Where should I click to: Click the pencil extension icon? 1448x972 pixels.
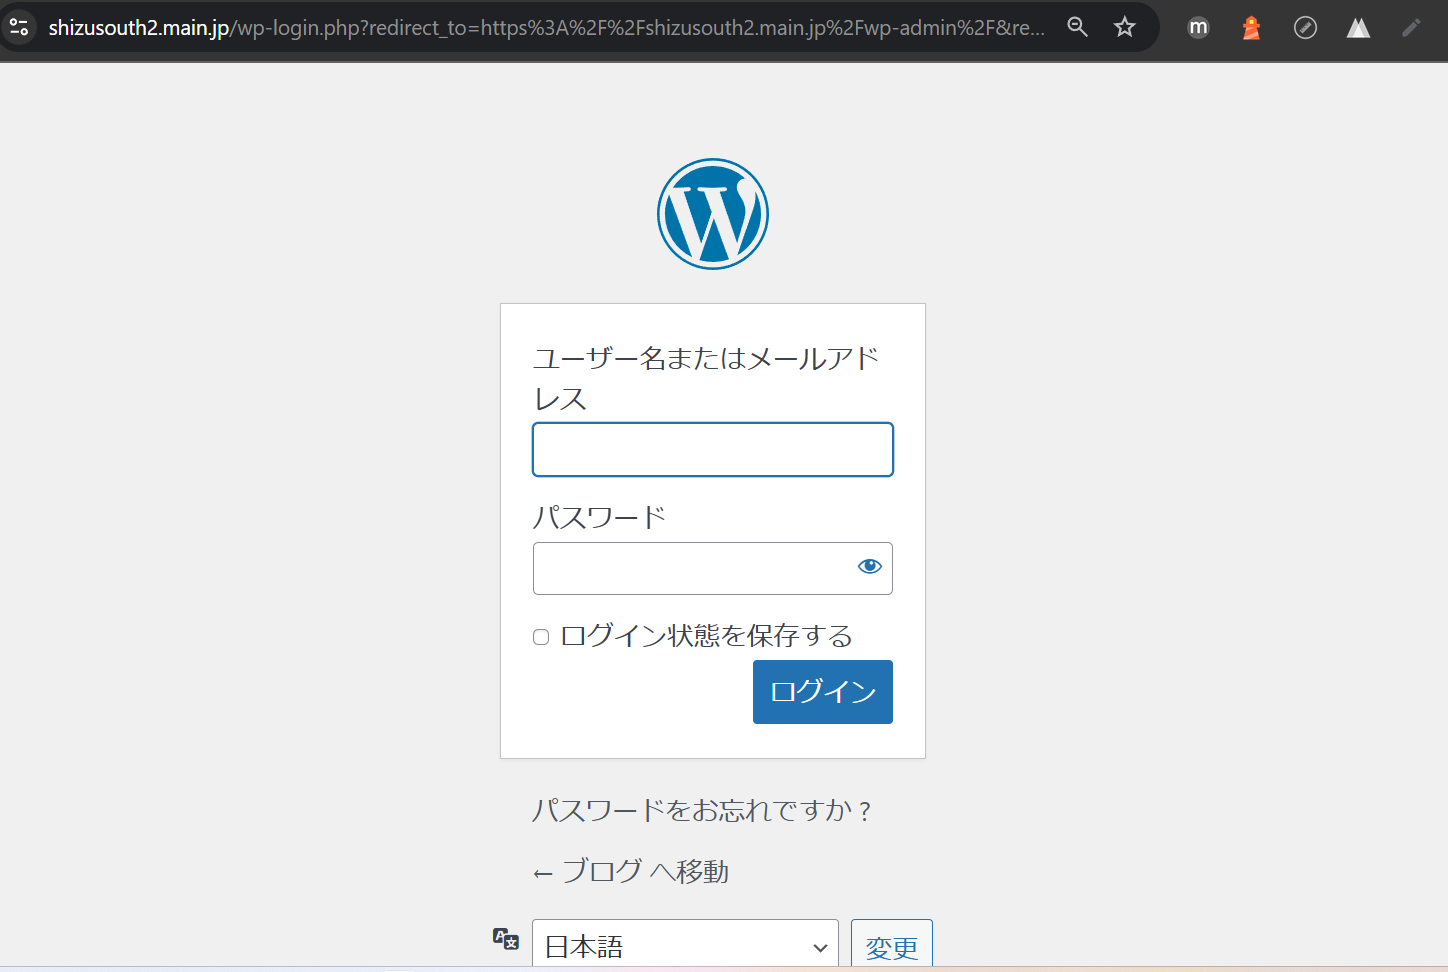tap(1411, 28)
